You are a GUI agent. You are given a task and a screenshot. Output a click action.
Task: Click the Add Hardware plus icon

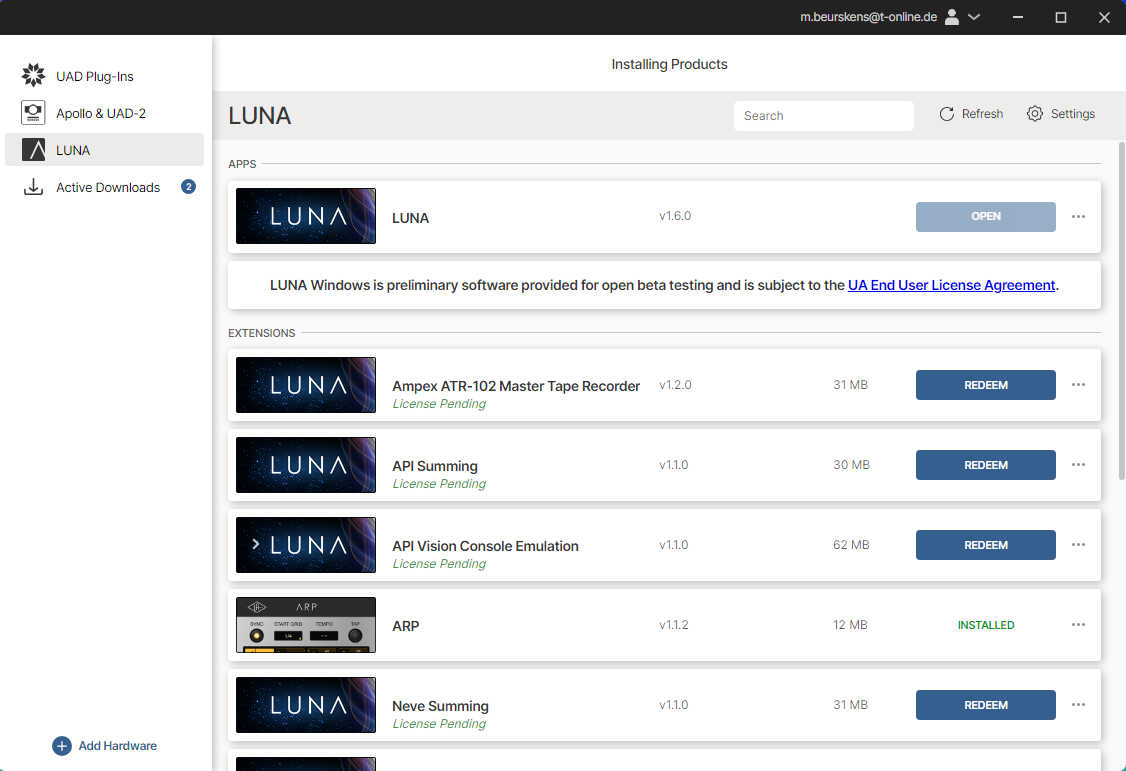(62, 746)
